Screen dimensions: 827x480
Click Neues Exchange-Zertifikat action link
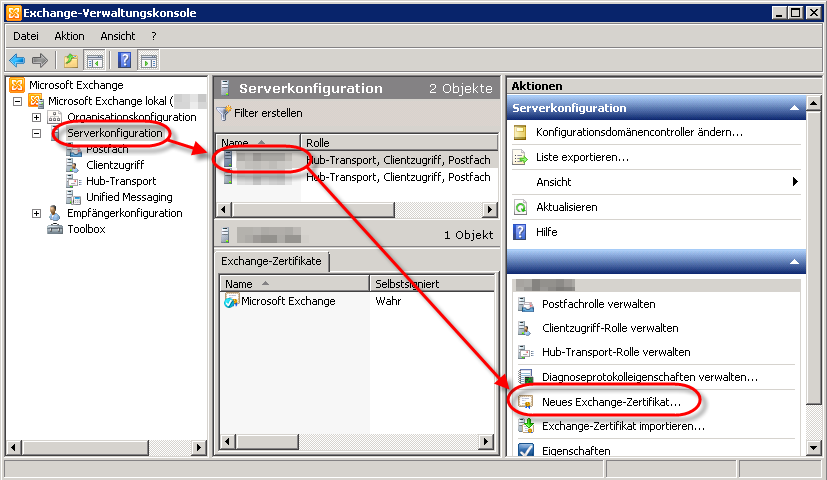pyautogui.click(x=610, y=401)
